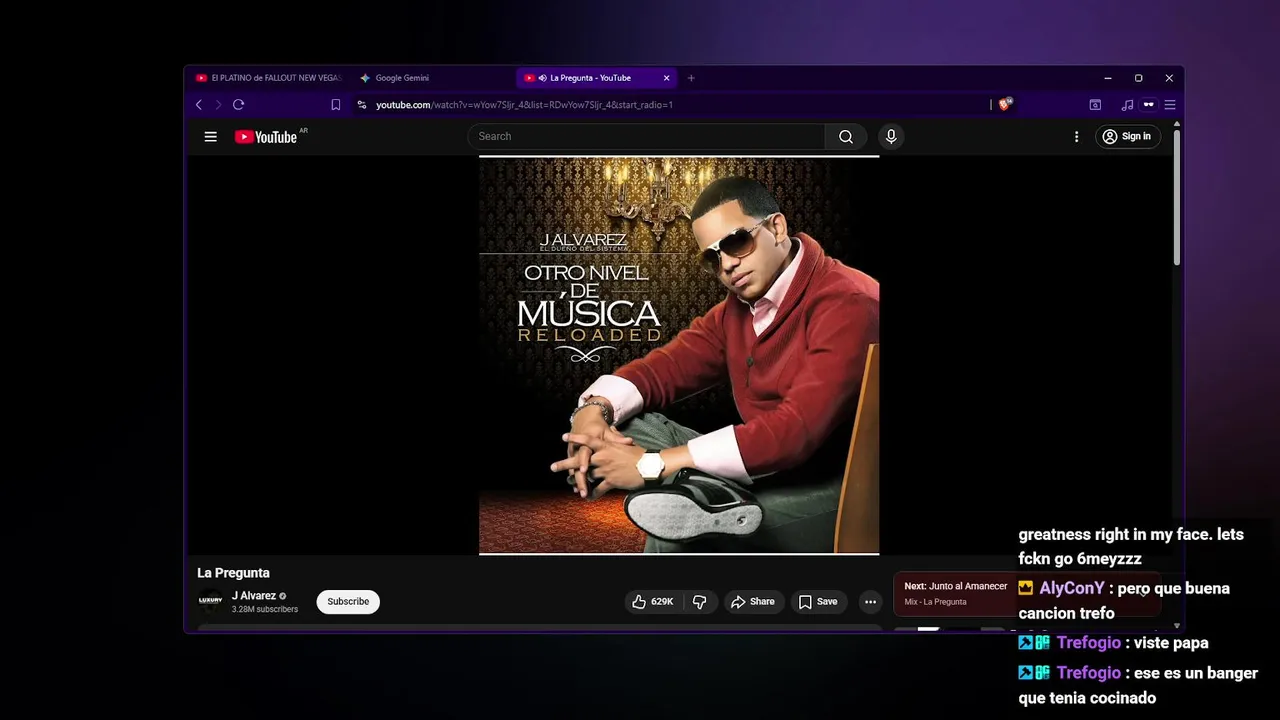
Task: Focus the YouTube Search field
Action: click(x=648, y=137)
